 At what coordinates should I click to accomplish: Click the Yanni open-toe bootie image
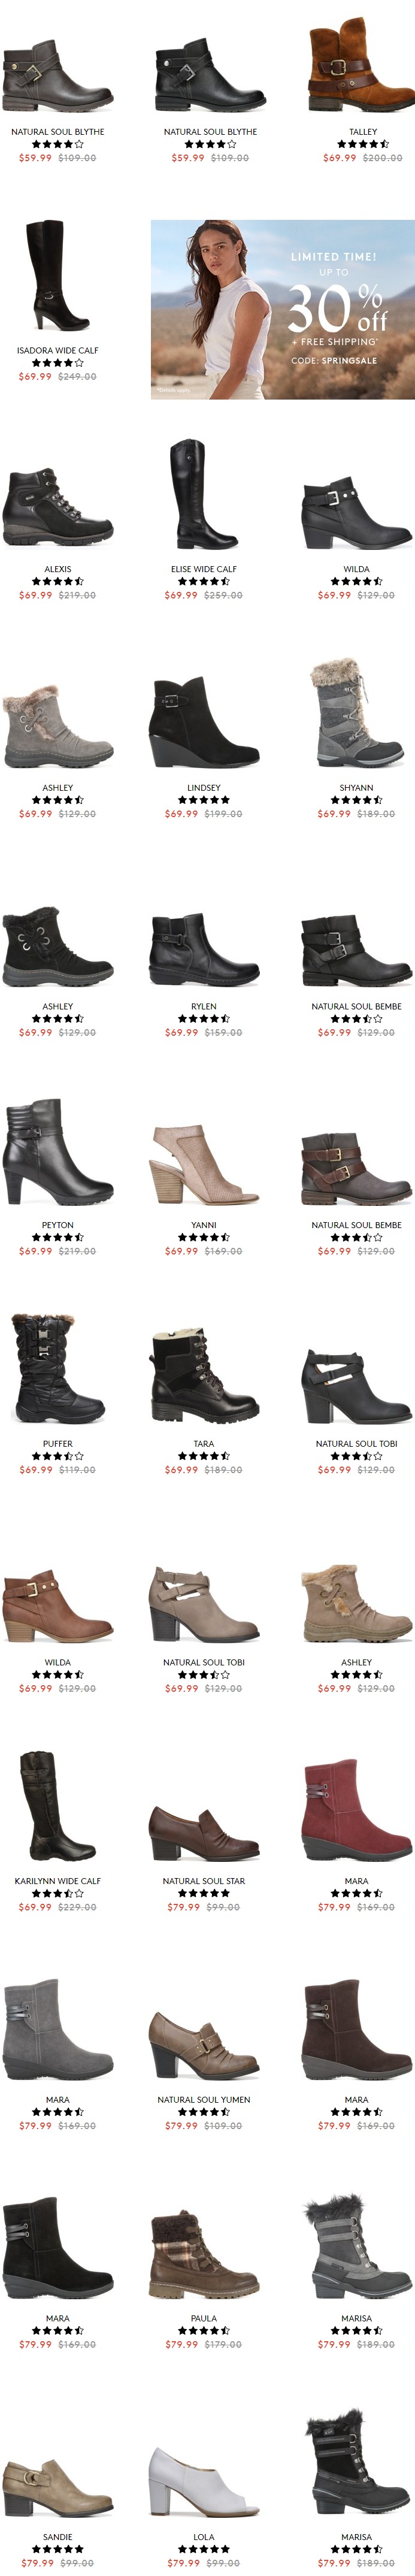tap(204, 1164)
